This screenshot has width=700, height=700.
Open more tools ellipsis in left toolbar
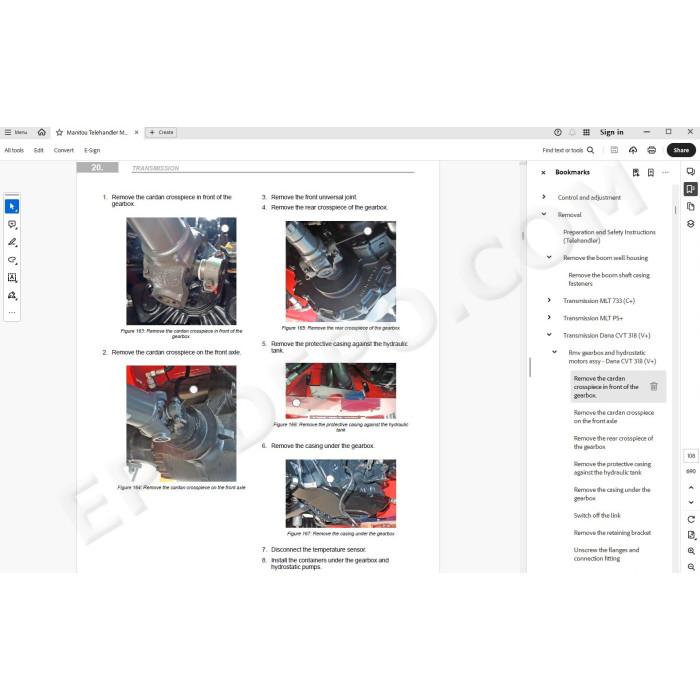[12, 312]
